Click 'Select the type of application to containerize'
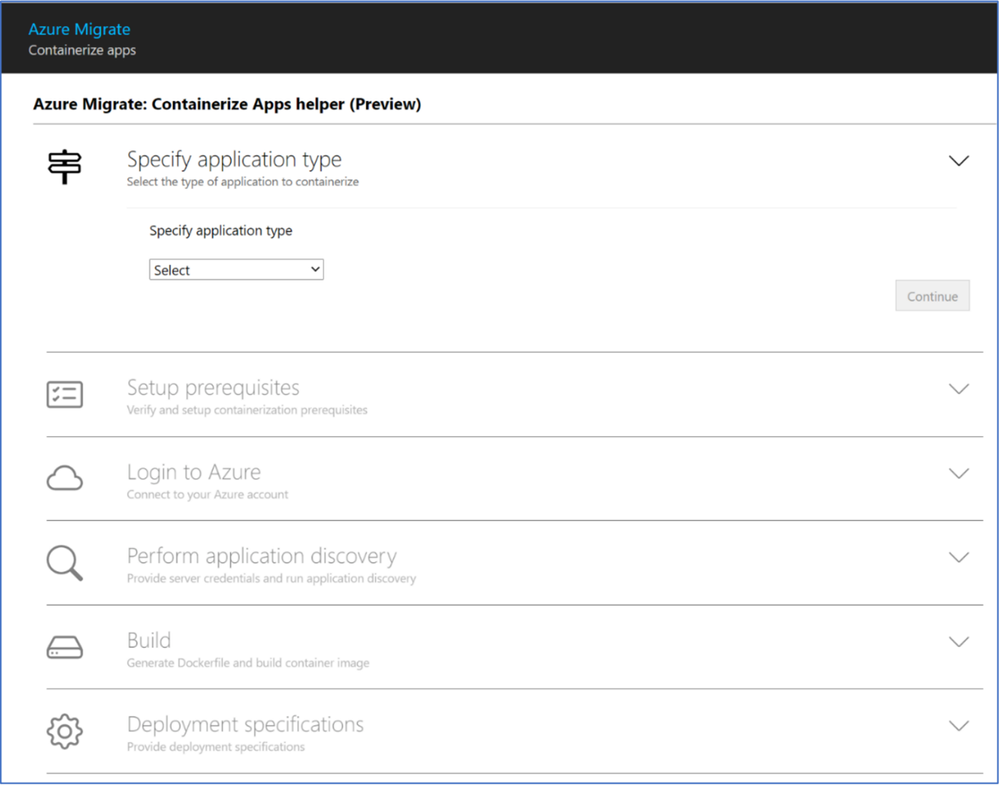999x785 pixels. (x=243, y=182)
